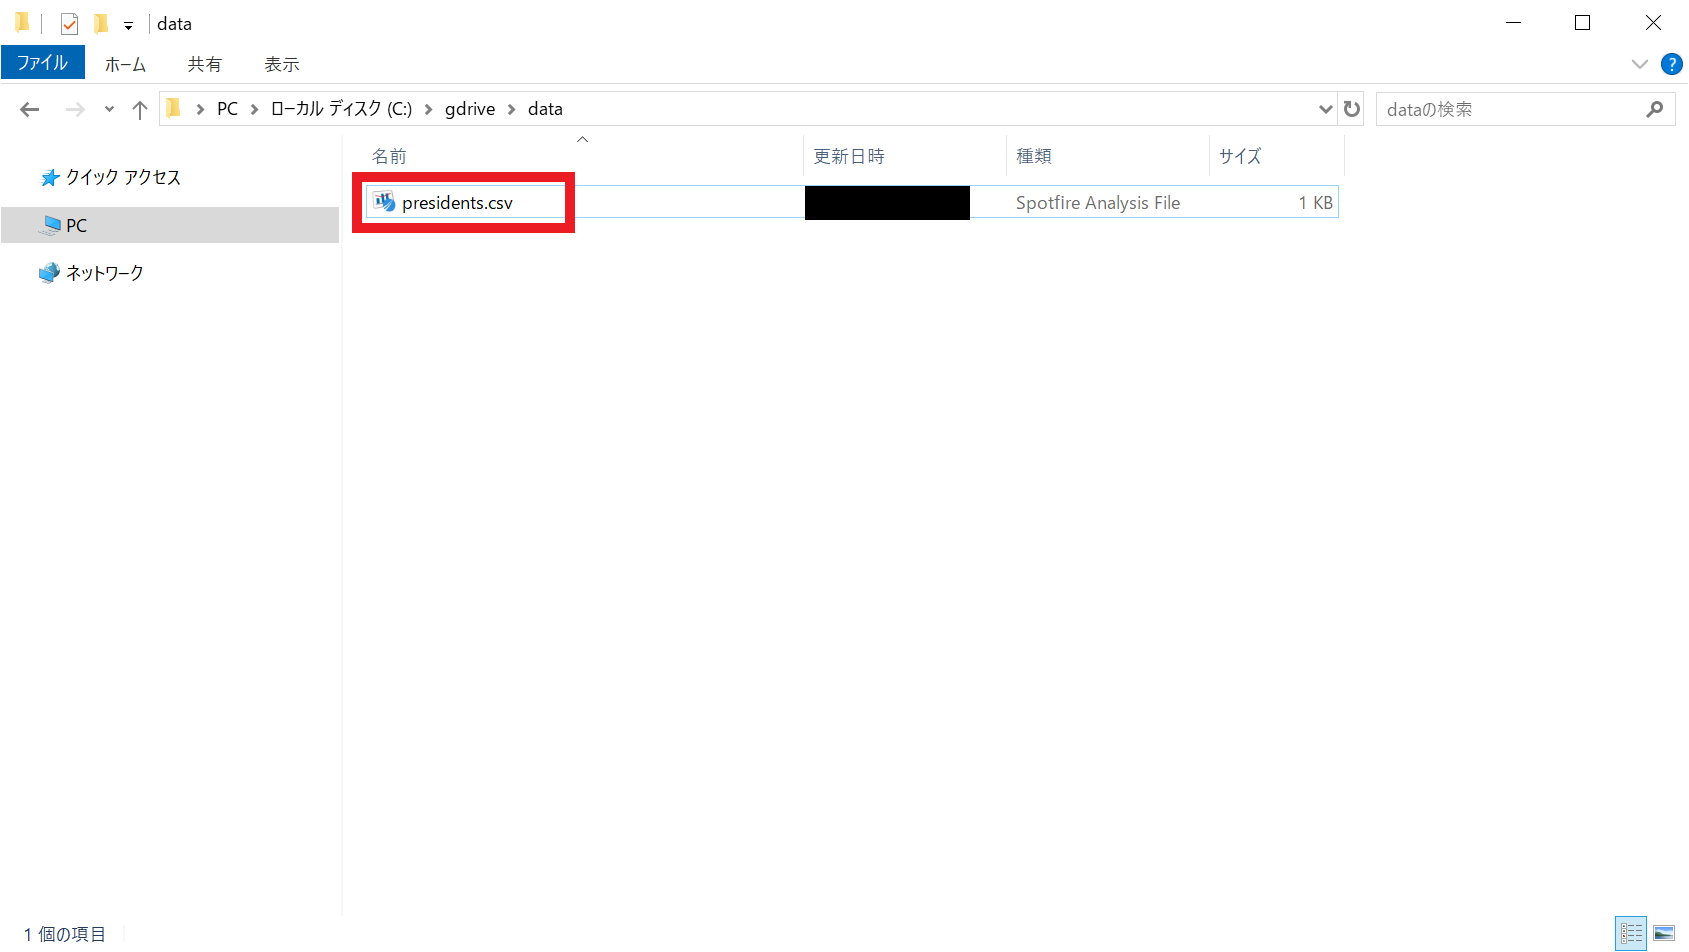This screenshot has width=1689, height=952.
Task: Open the ファイル ribbon tab
Action: 43,63
